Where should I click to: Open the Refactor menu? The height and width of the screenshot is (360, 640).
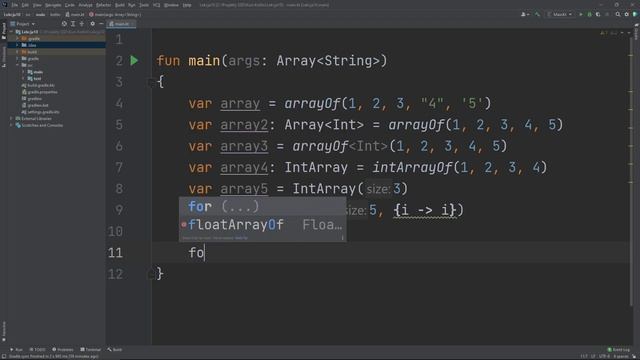(104, 5)
